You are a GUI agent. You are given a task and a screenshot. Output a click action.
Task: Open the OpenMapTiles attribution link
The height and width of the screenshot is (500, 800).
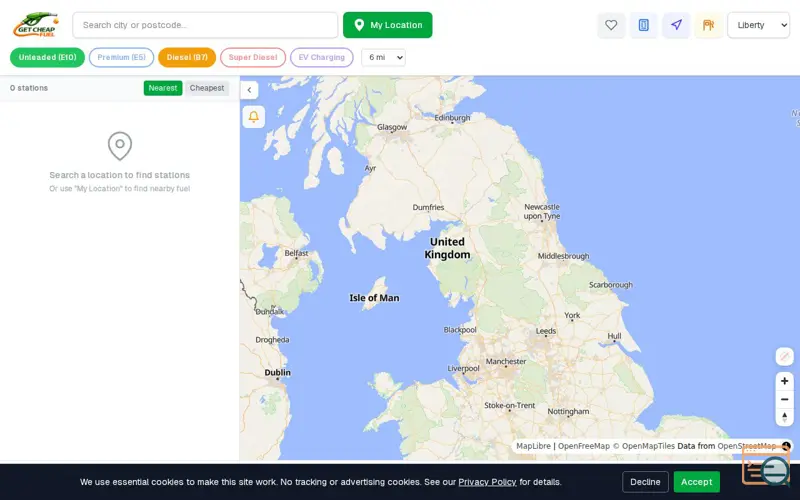point(643,446)
